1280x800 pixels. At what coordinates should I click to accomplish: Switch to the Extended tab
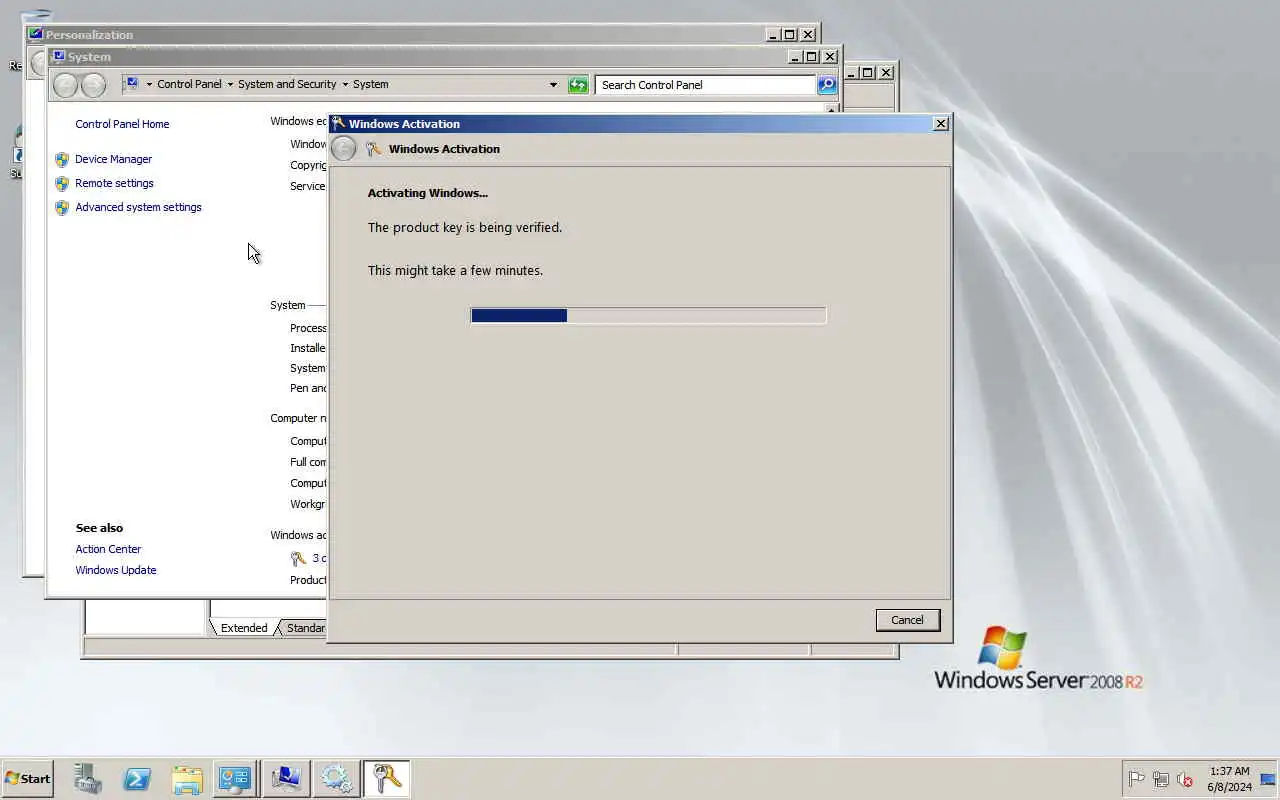243,628
